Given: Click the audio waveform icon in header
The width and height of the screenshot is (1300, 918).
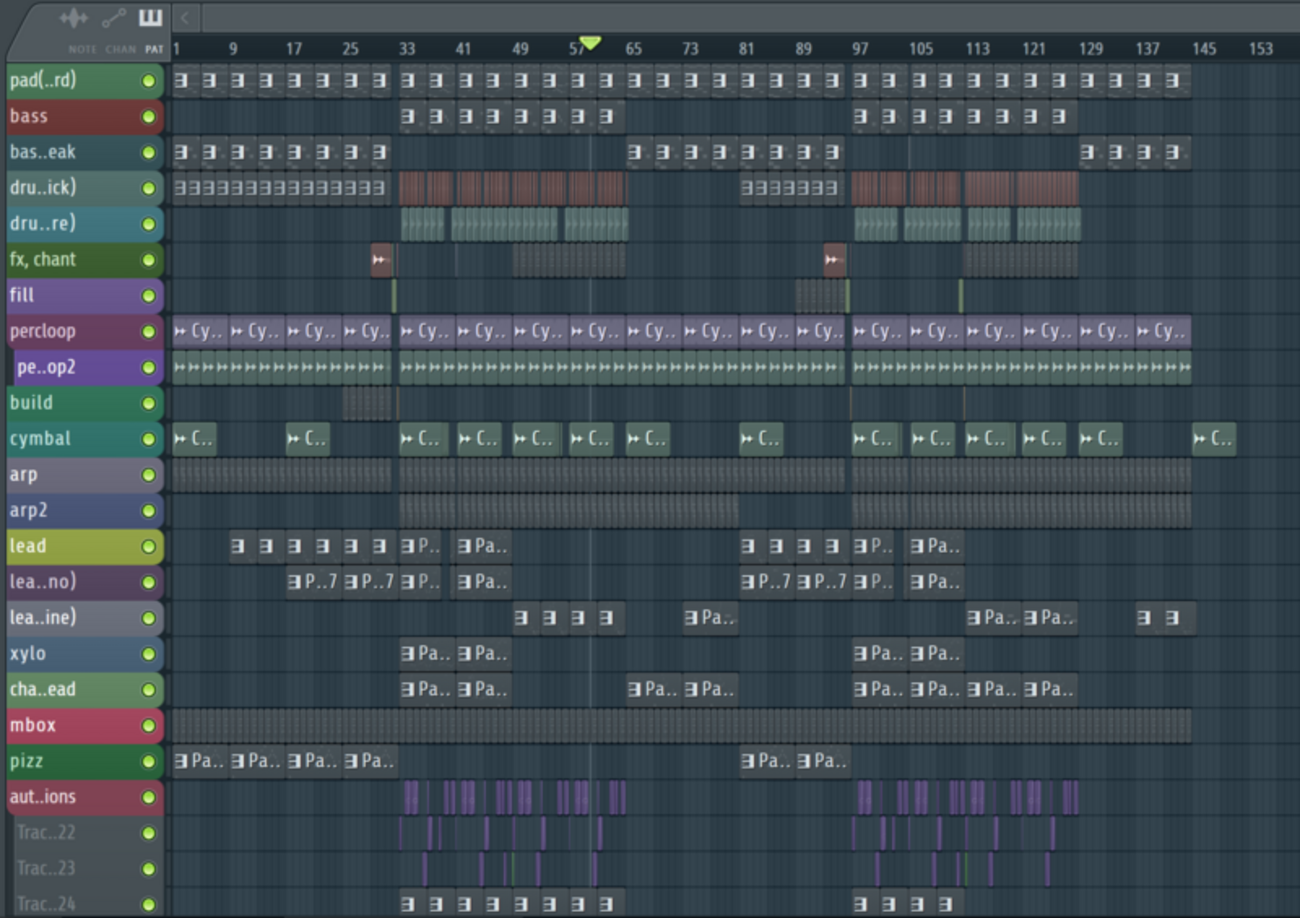Looking at the screenshot, I should [x=74, y=18].
